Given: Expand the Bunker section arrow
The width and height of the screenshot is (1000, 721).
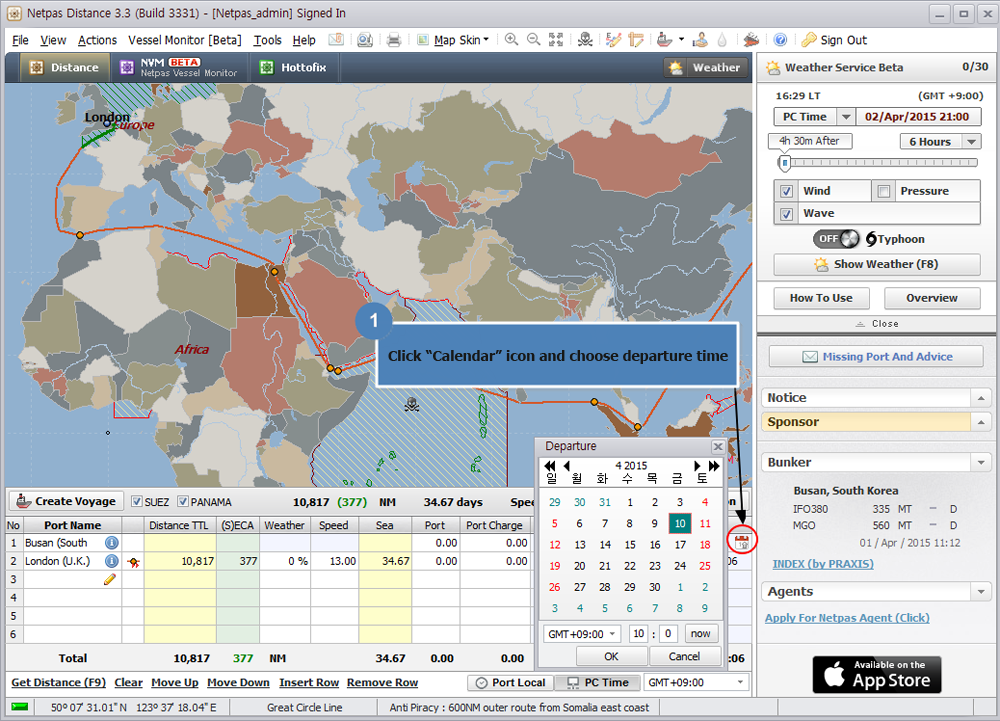Looking at the screenshot, I should tap(980, 462).
